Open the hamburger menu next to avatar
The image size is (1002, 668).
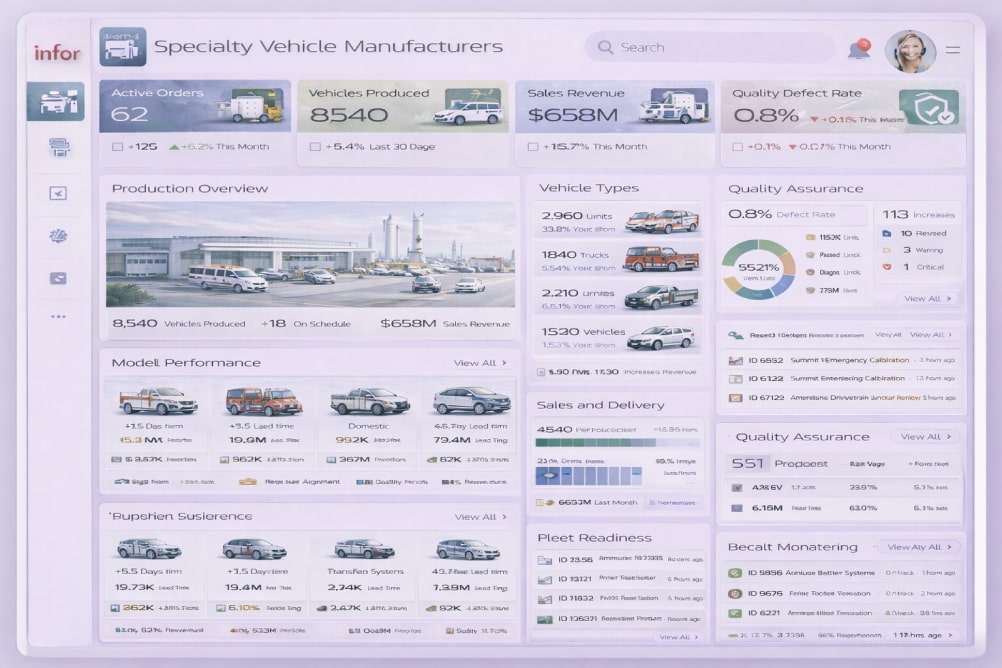pos(953,49)
